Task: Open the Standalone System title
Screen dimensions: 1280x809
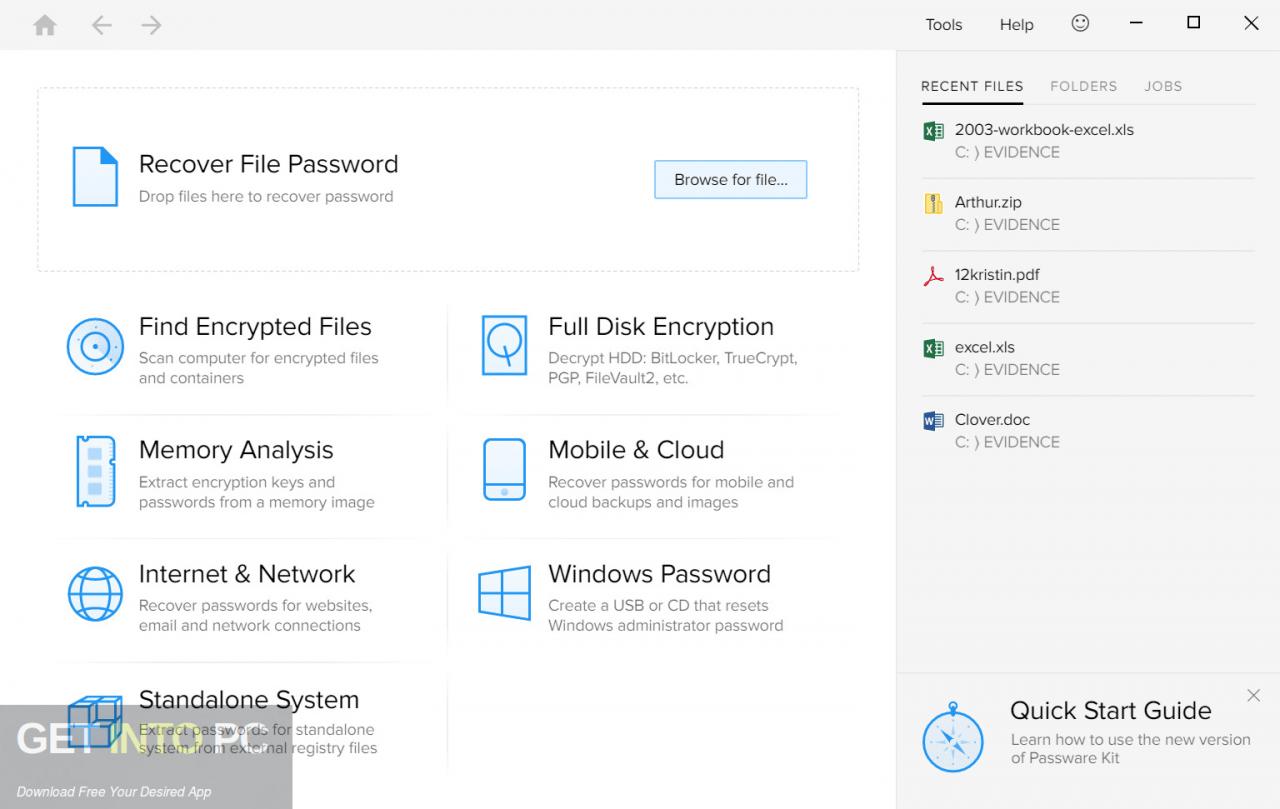Action: 249,699
